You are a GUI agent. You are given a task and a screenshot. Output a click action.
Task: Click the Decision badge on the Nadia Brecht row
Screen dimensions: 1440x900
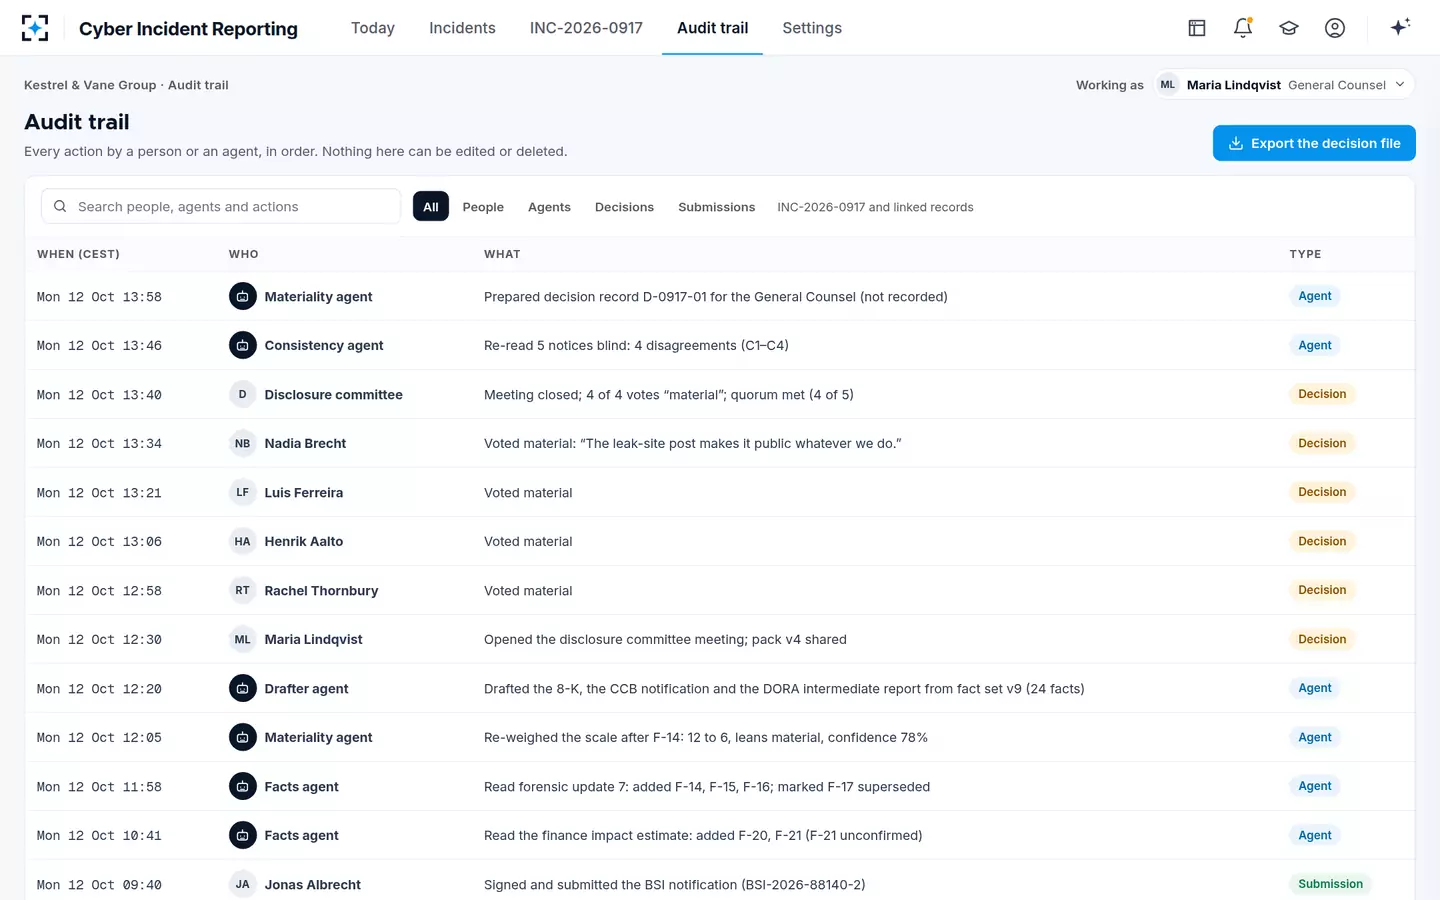coord(1322,443)
